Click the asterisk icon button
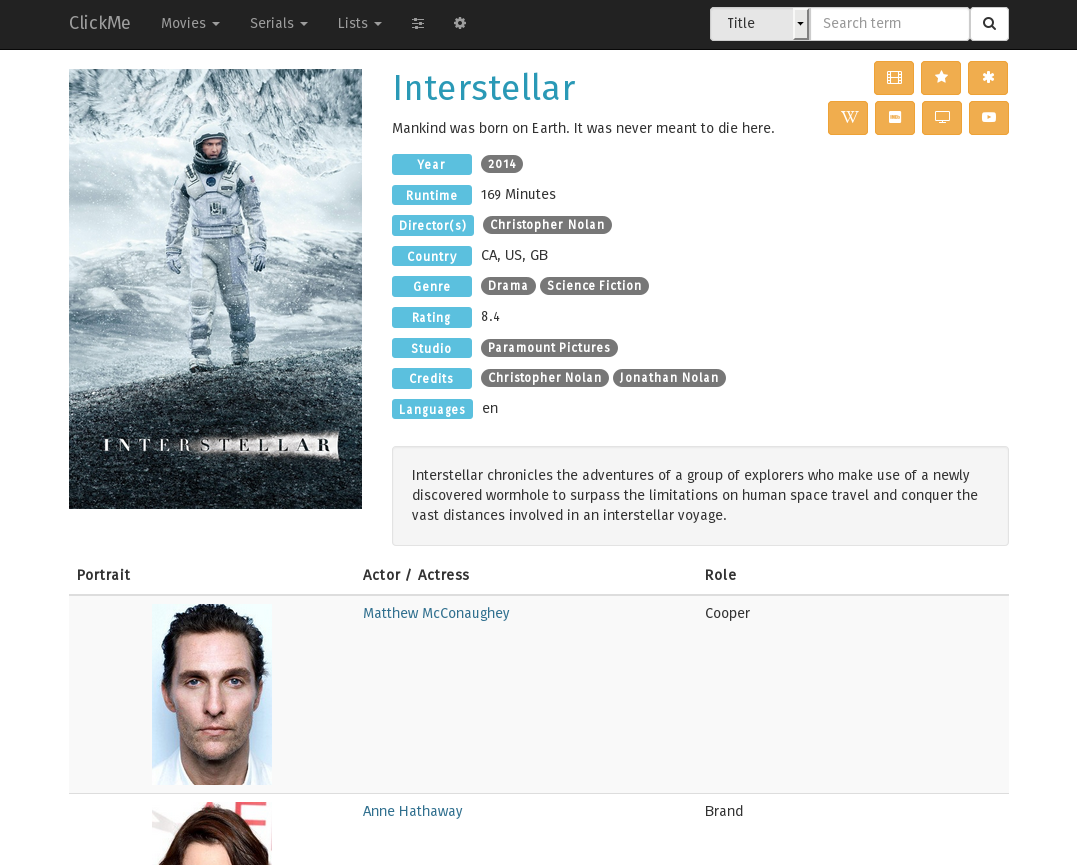 click(x=988, y=78)
